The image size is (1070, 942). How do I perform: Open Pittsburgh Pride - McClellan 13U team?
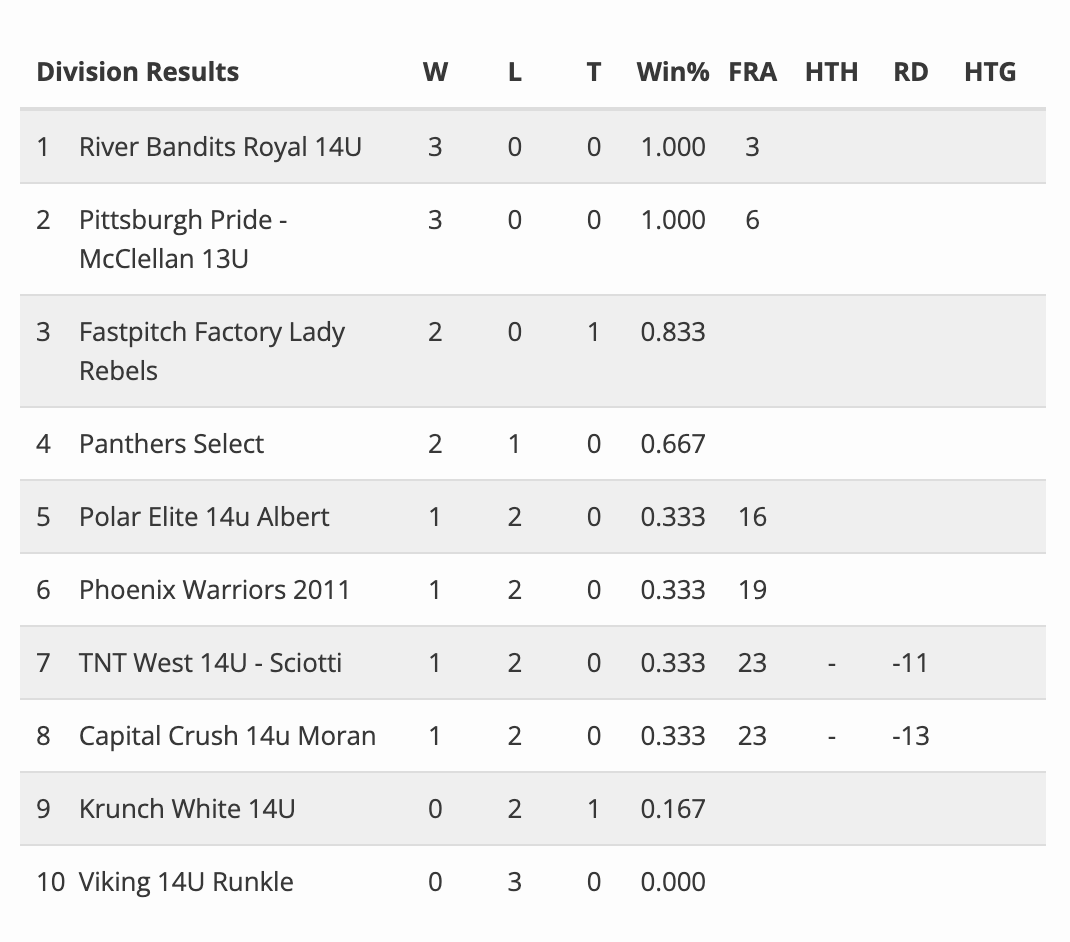tap(183, 239)
